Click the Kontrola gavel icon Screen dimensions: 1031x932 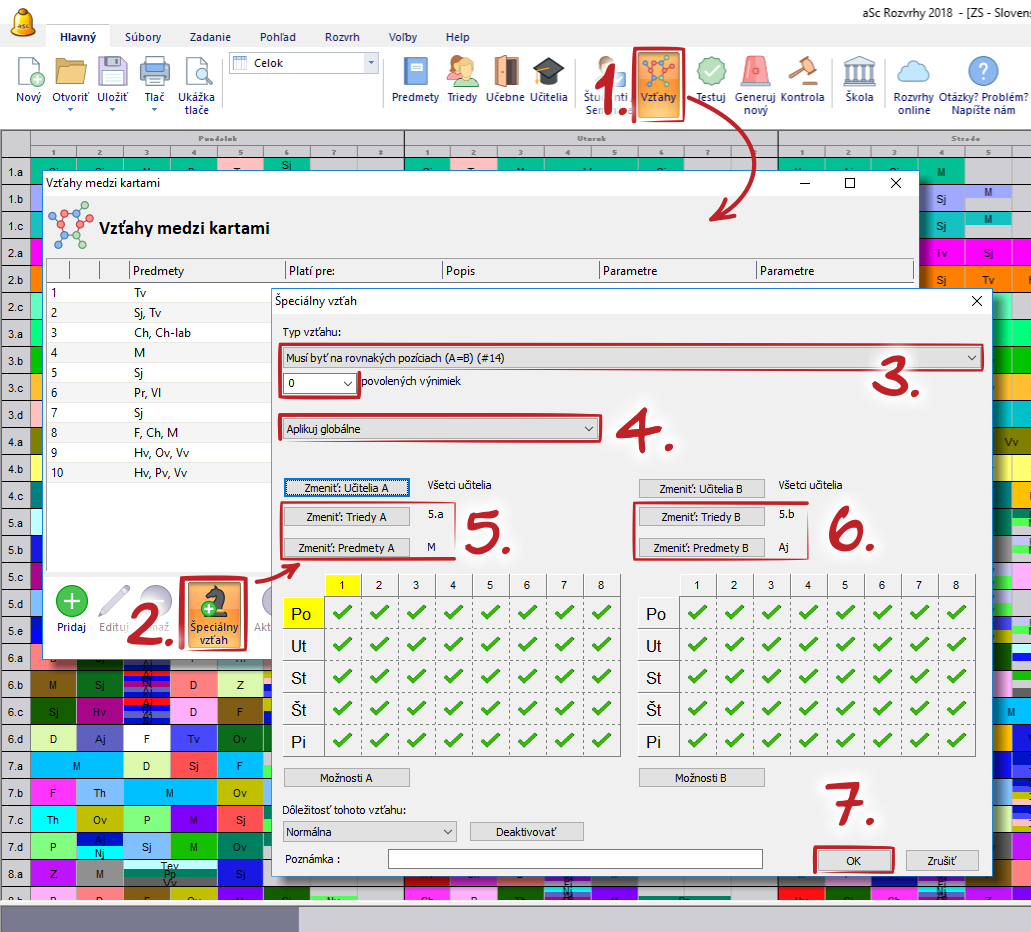coord(801,72)
